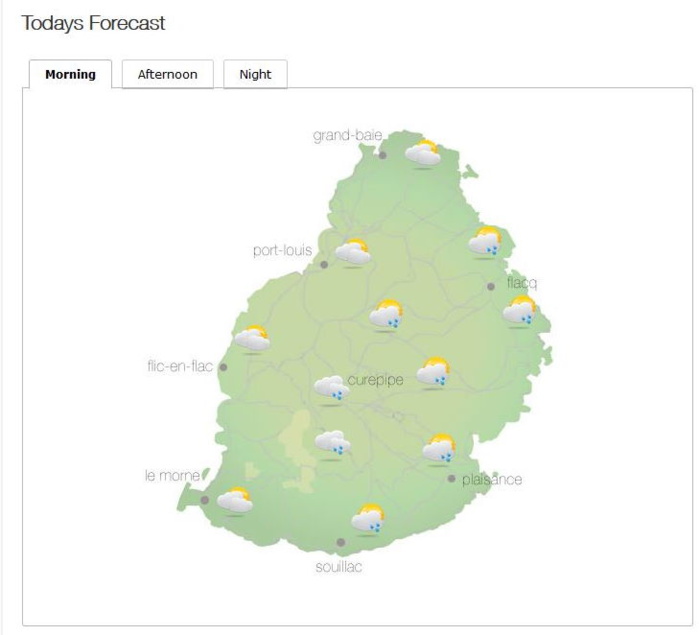699x635 pixels.
Task: Click the partly cloudy icon next to port-louis
Action: (x=352, y=252)
